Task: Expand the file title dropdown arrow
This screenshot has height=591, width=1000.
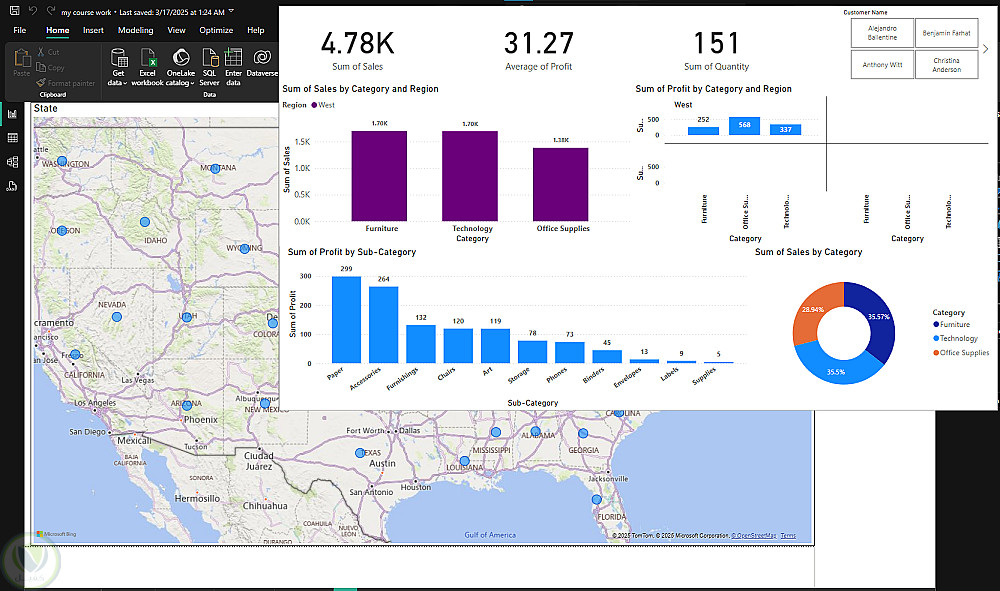Action: point(231,11)
